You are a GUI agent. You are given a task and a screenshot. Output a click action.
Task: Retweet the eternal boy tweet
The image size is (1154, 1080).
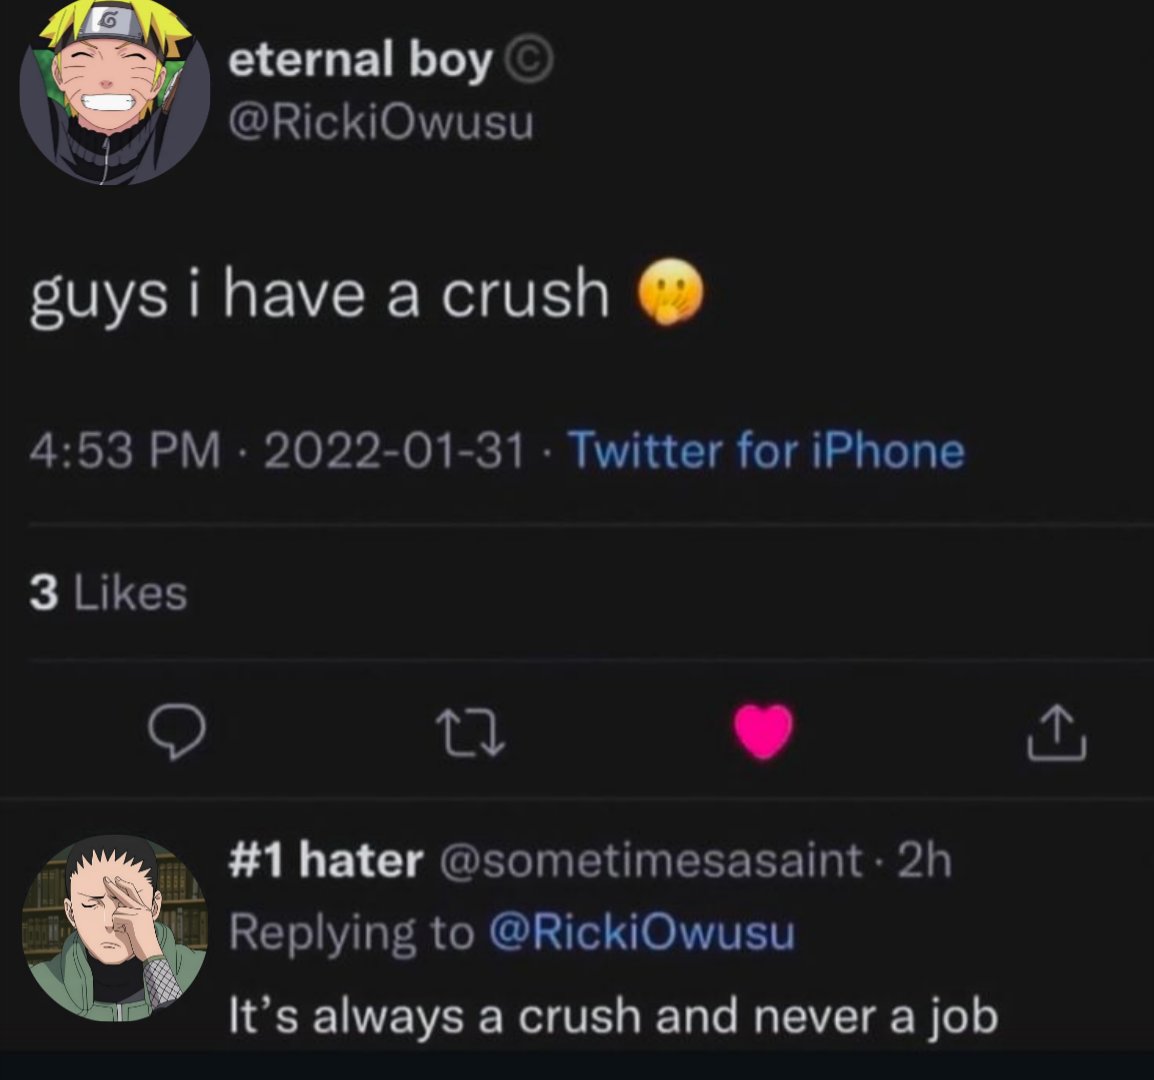[470, 732]
